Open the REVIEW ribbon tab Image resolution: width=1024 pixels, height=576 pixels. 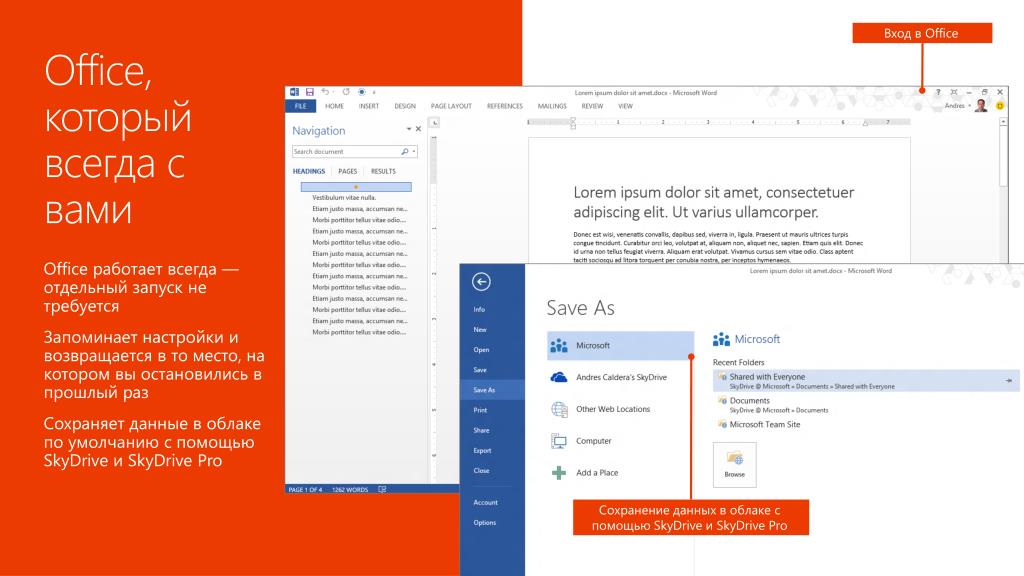(x=592, y=106)
